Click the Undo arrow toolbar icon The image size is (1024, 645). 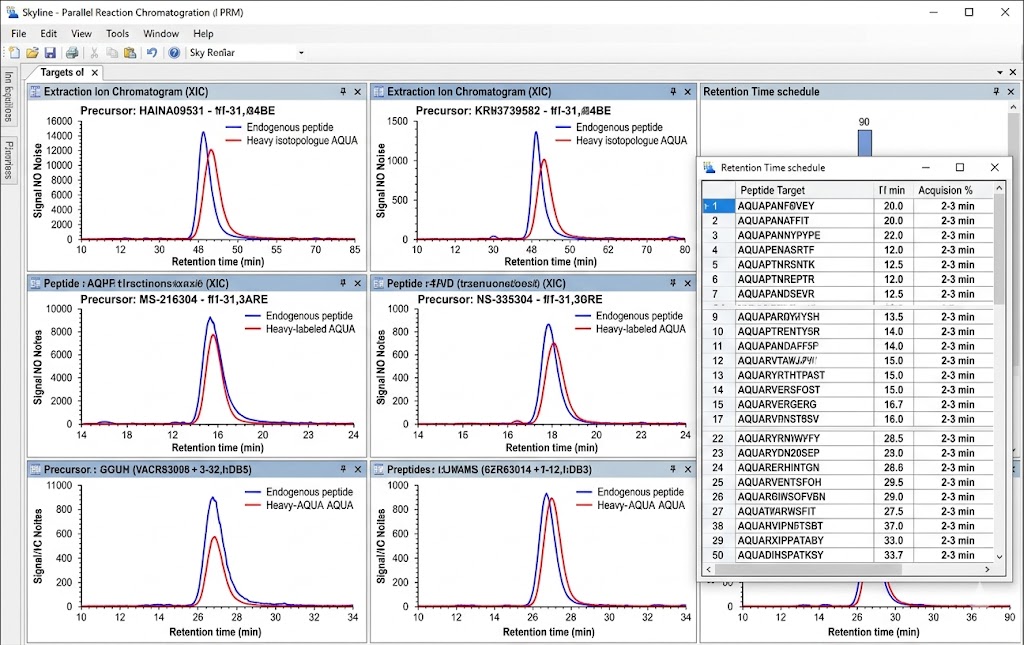(x=152, y=53)
